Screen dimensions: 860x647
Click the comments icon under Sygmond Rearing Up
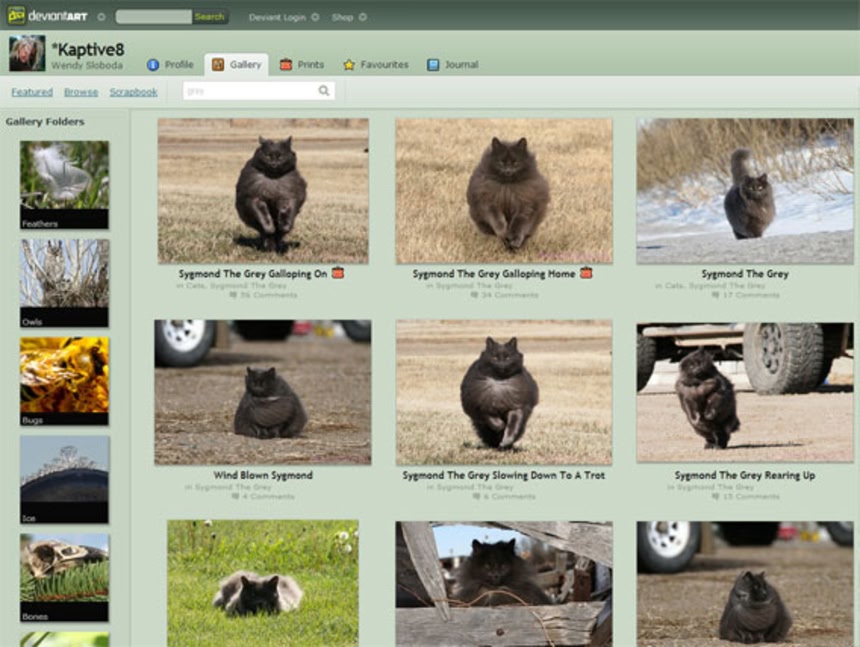coord(713,497)
